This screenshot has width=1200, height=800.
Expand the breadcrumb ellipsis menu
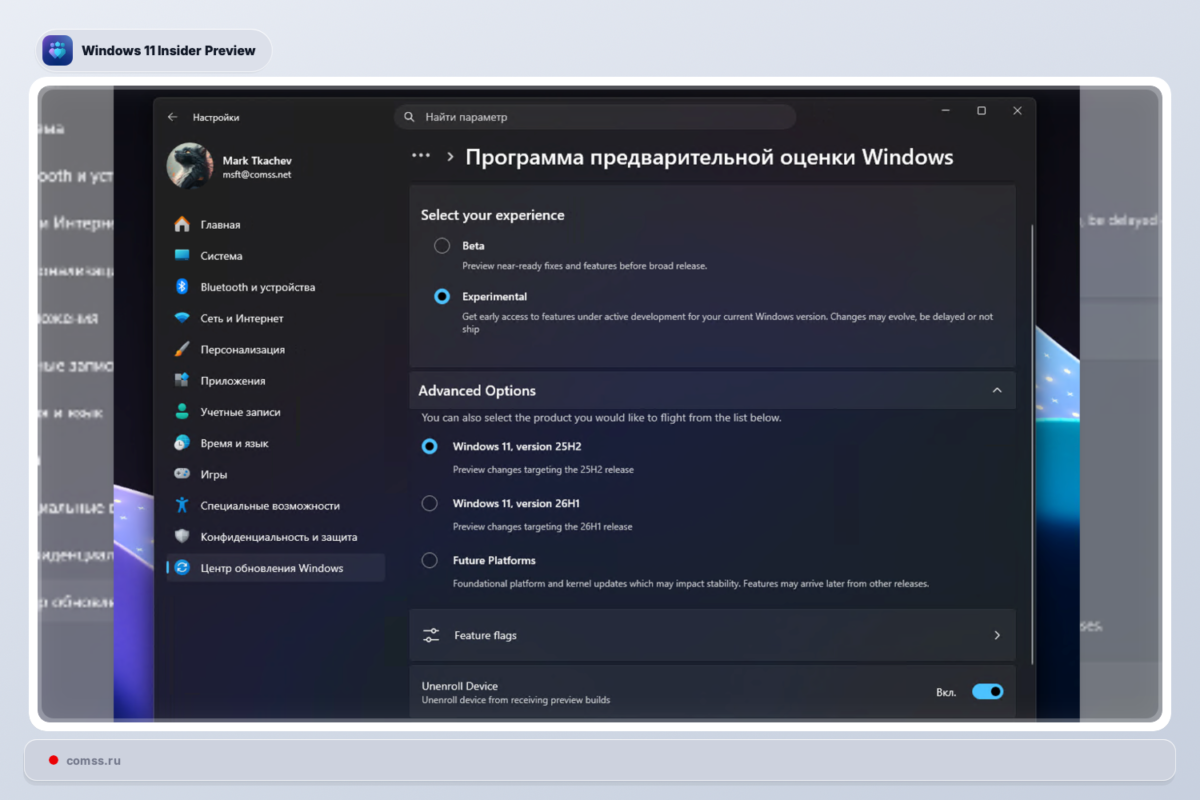pyautogui.click(x=423, y=156)
